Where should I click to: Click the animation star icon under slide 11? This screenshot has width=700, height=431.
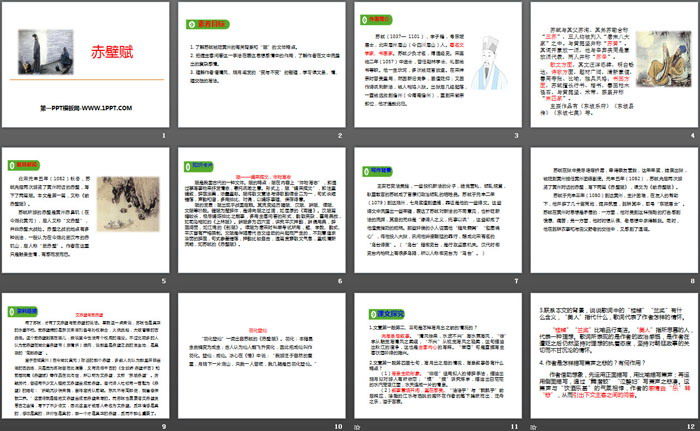pyautogui.click(x=357, y=427)
